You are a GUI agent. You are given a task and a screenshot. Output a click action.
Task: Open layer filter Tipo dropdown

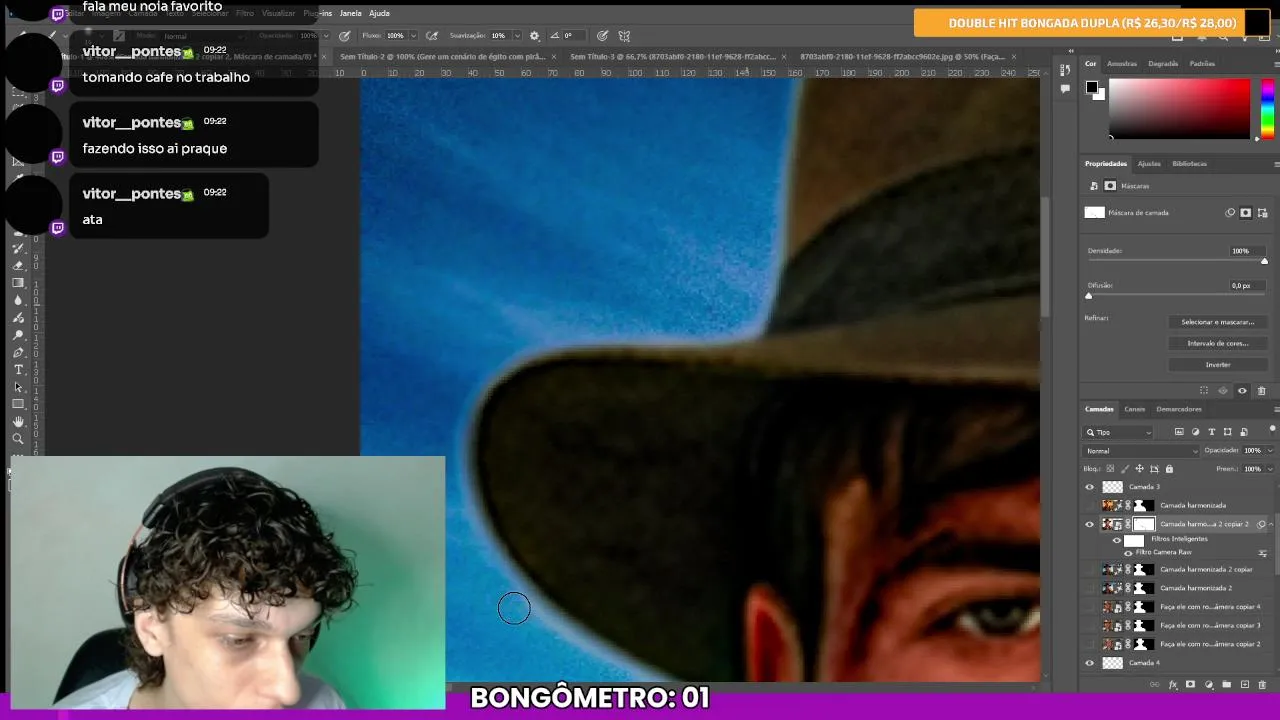1119,432
